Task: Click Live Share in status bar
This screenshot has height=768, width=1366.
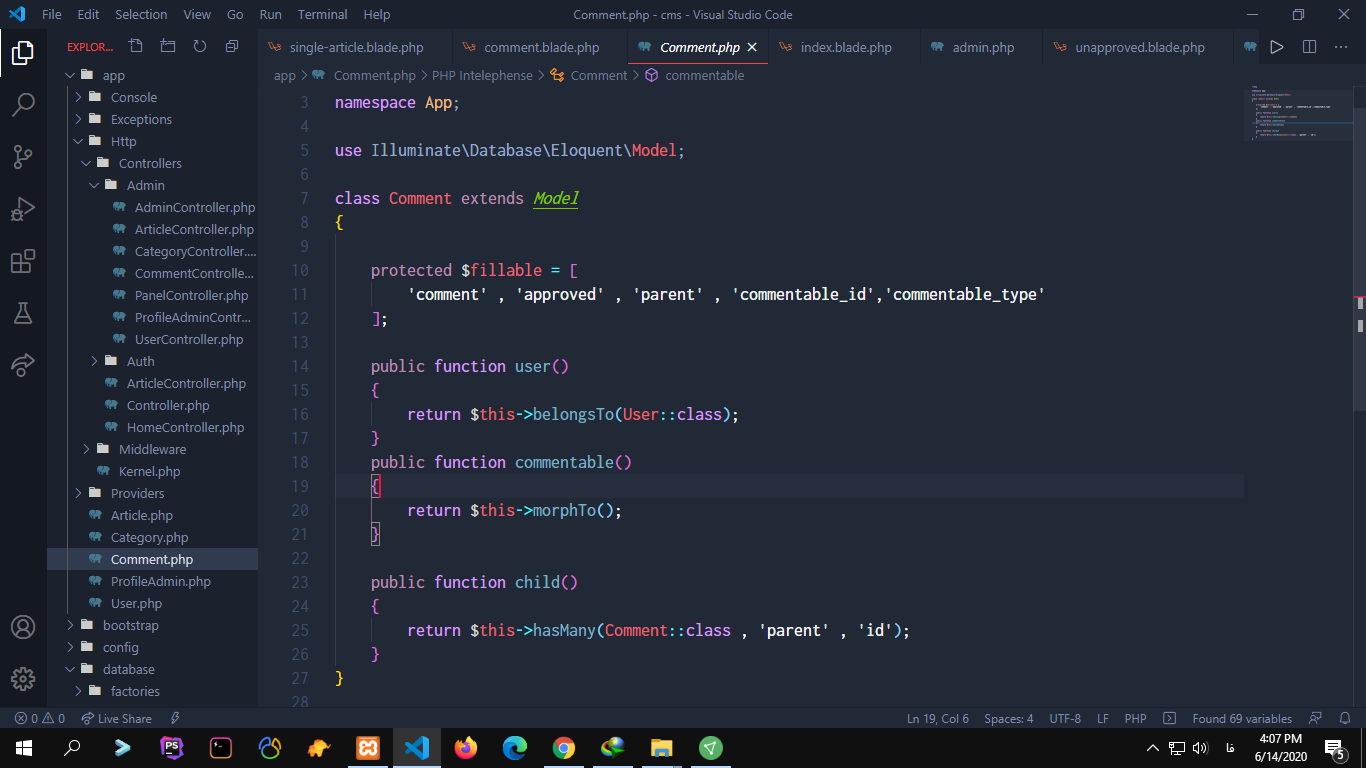Action: [x=116, y=718]
